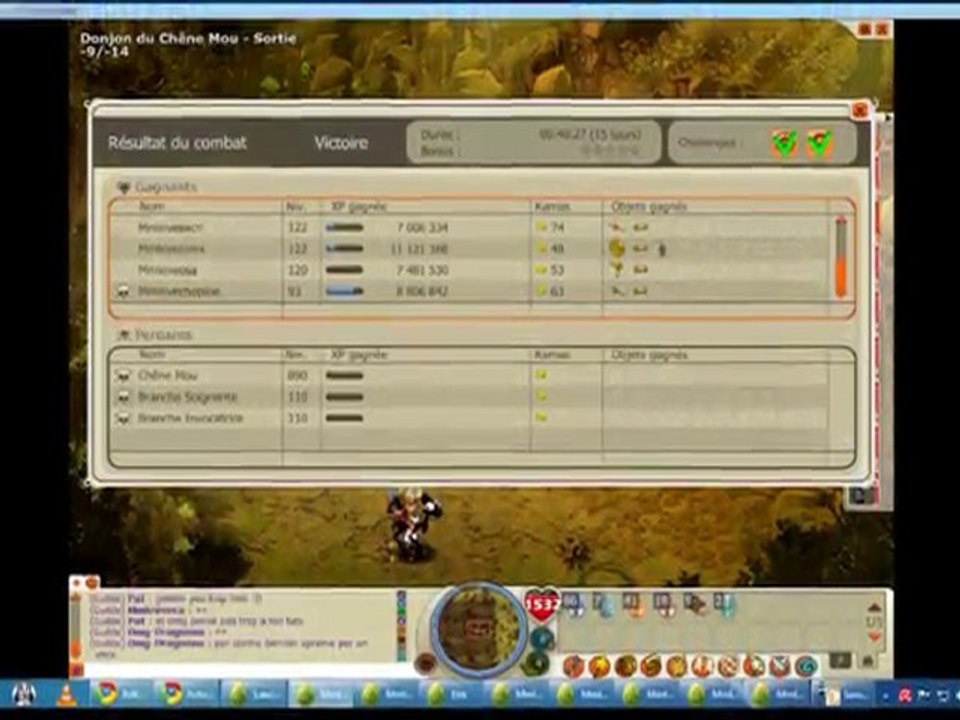Click the kamas icon in Branche Soignante row
Image resolution: width=960 pixels, height=720 pixels.
click(541, 397)
